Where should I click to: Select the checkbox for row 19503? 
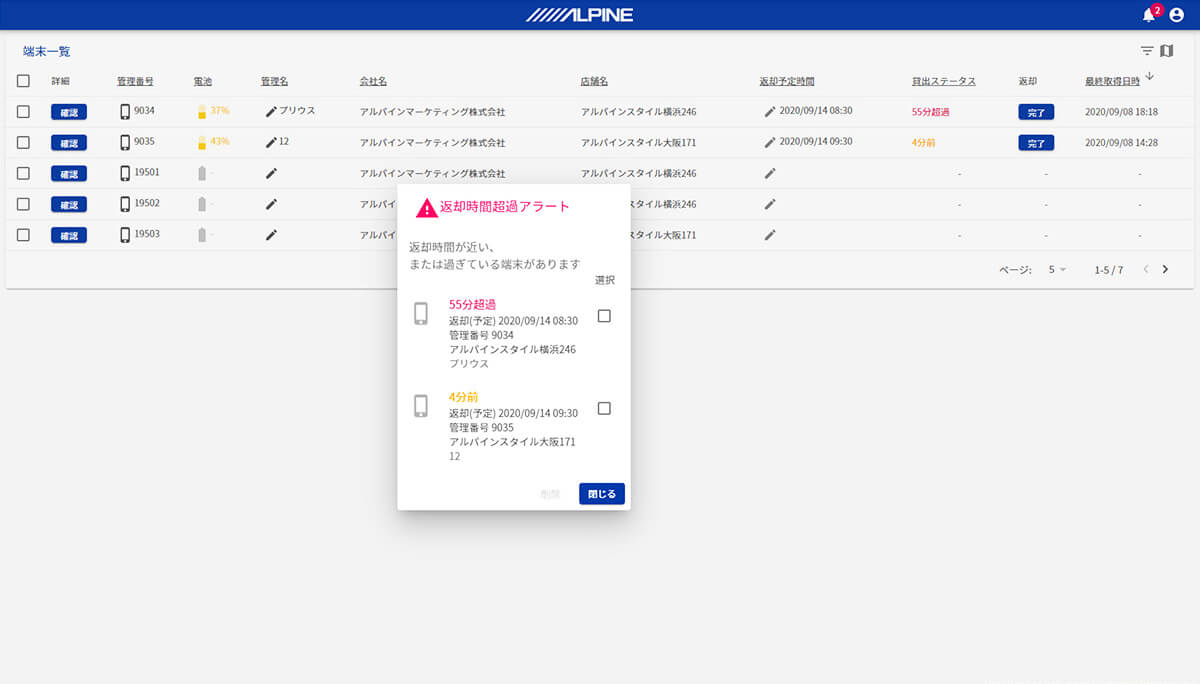coord(23,235)
